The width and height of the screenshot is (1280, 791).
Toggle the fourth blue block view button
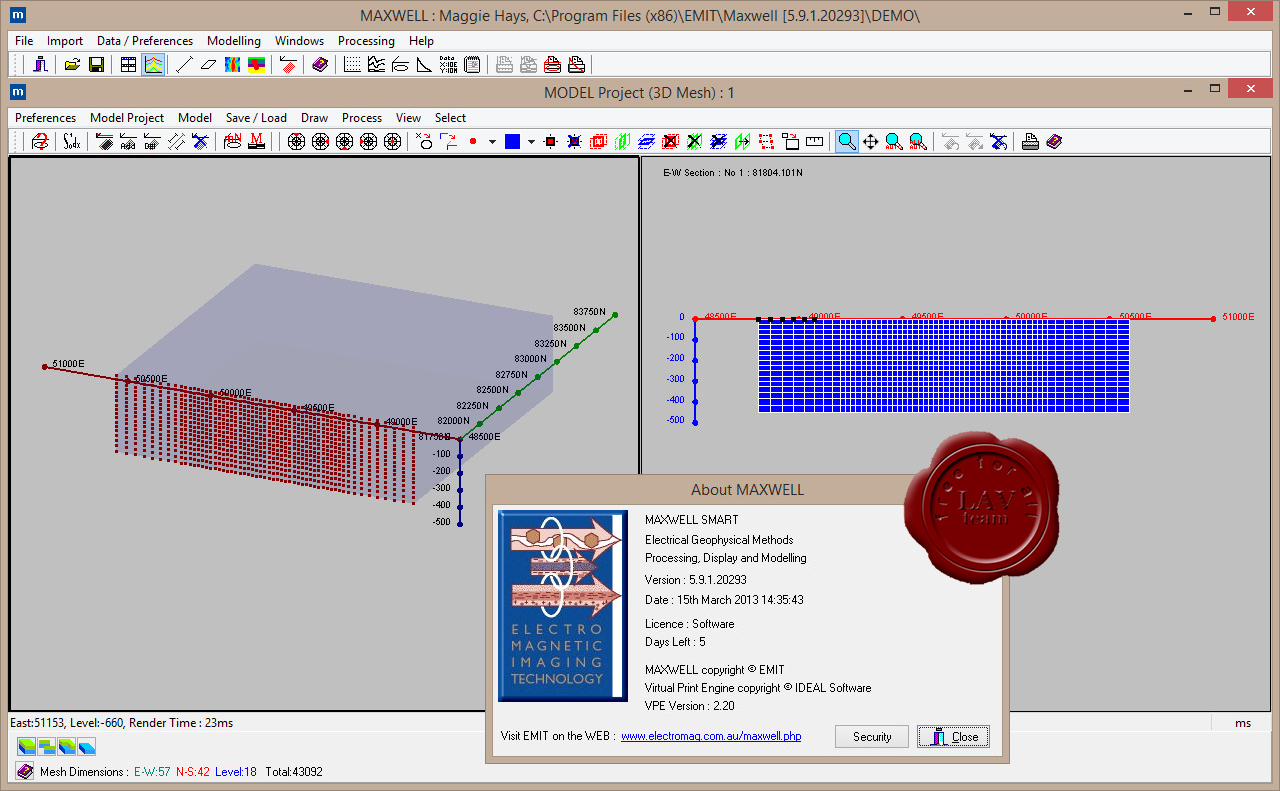tap(87, 746)
